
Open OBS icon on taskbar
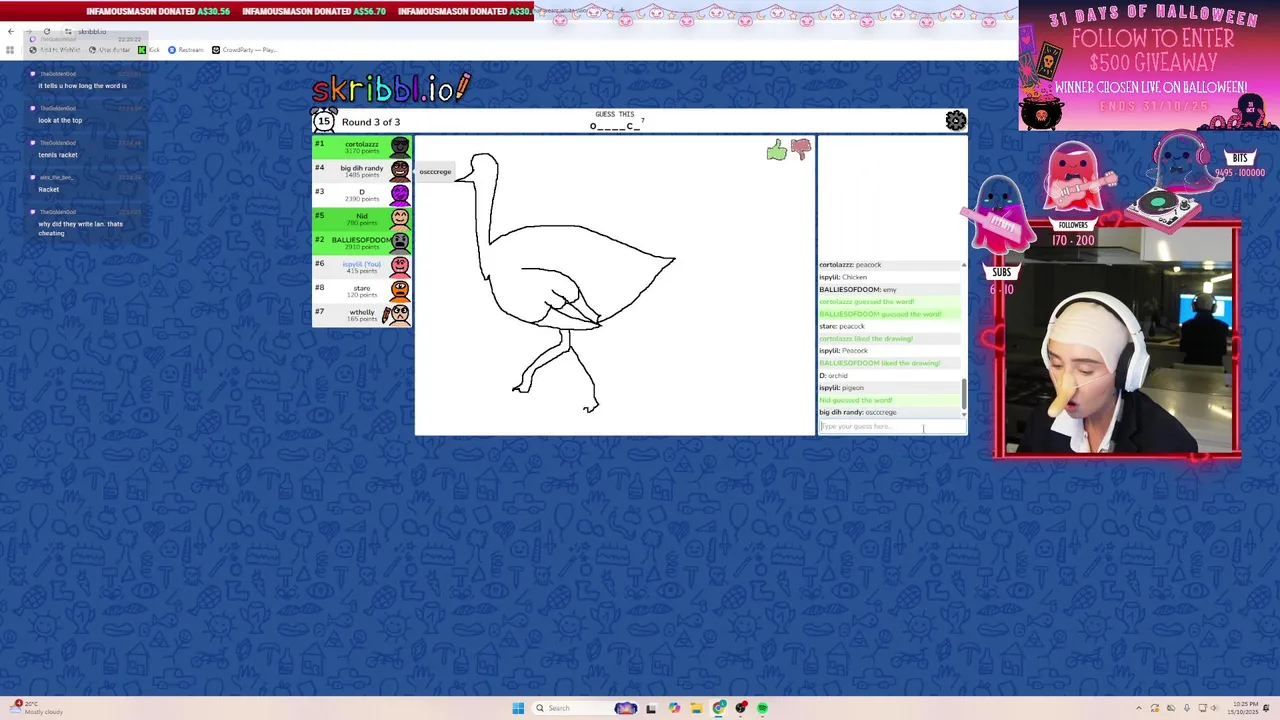(x=741, y=708)
